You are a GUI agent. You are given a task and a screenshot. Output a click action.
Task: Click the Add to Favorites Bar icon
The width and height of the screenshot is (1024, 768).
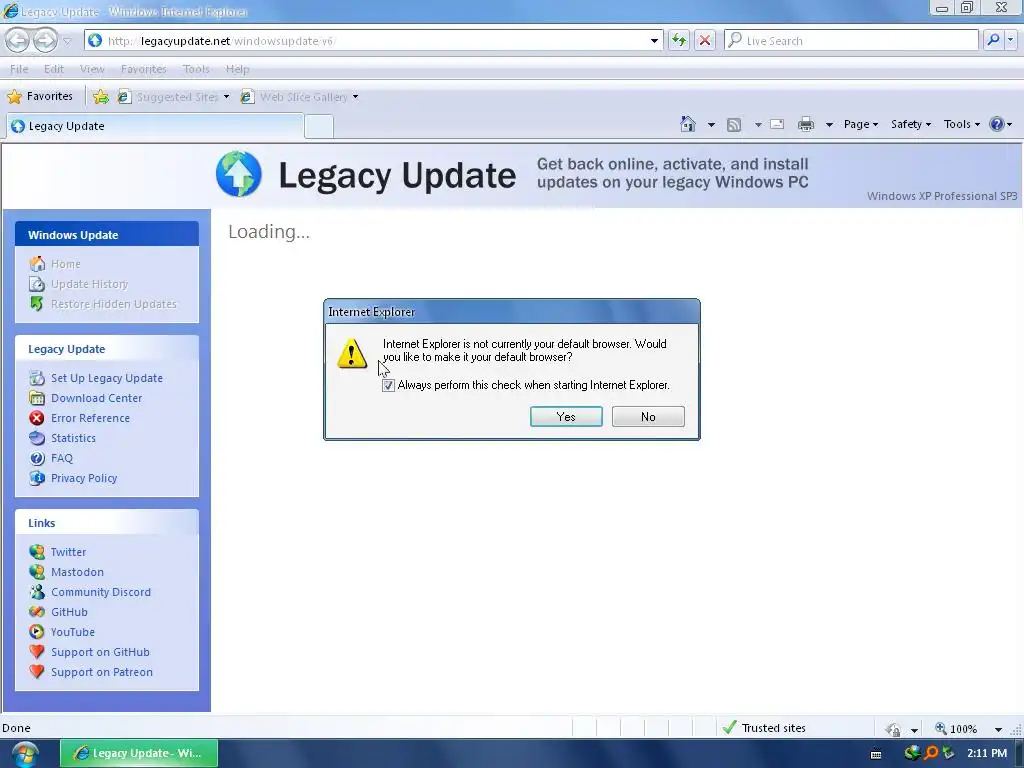pyautogui.click(x=101, y=97)
